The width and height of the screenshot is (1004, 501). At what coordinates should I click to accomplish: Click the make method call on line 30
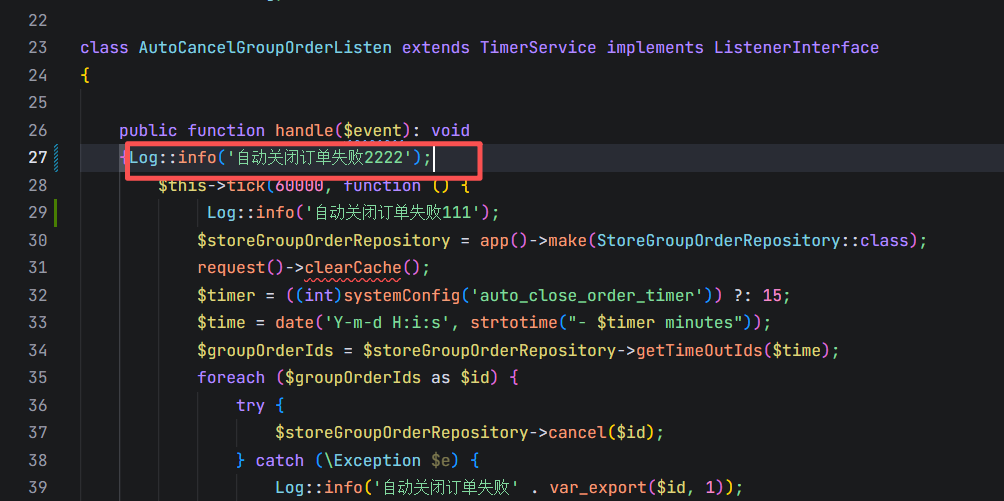click(x=567, y=240)
